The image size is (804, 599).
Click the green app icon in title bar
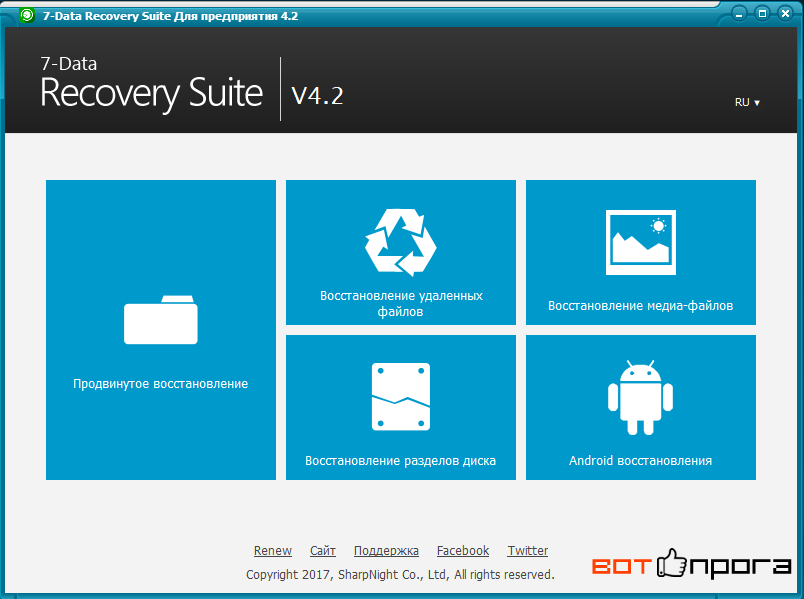[x=27, y=15]
